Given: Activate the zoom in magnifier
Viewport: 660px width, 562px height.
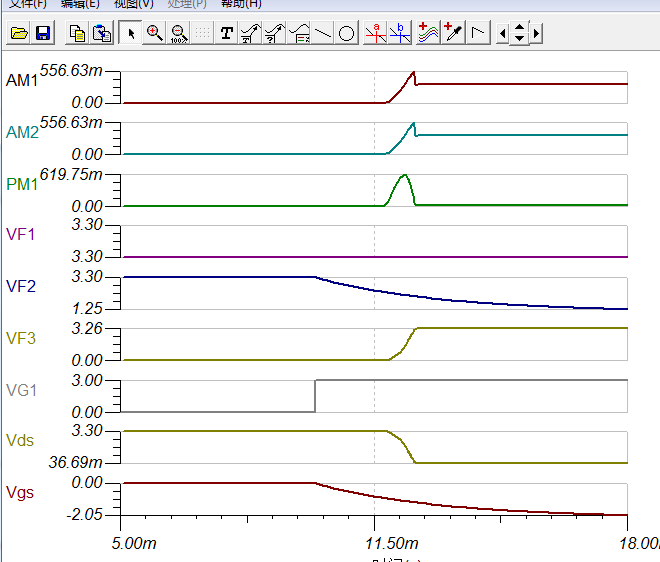Looking at the screenshot, I should click(154, 34).
